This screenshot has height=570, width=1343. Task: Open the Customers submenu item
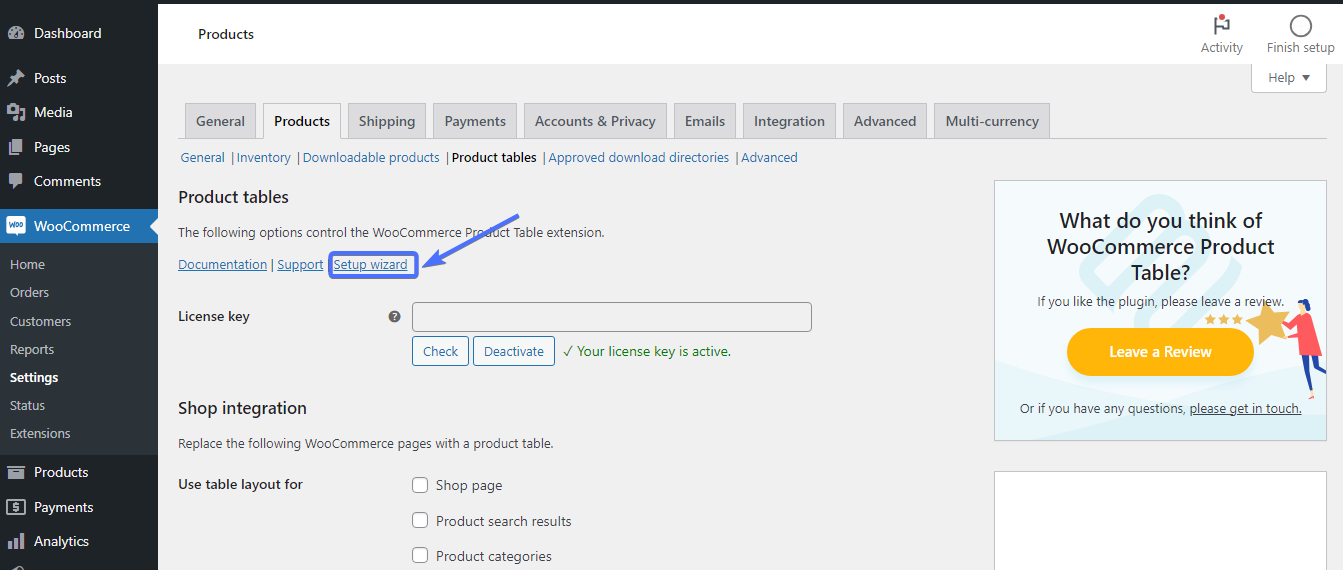(x=40, y=321)
